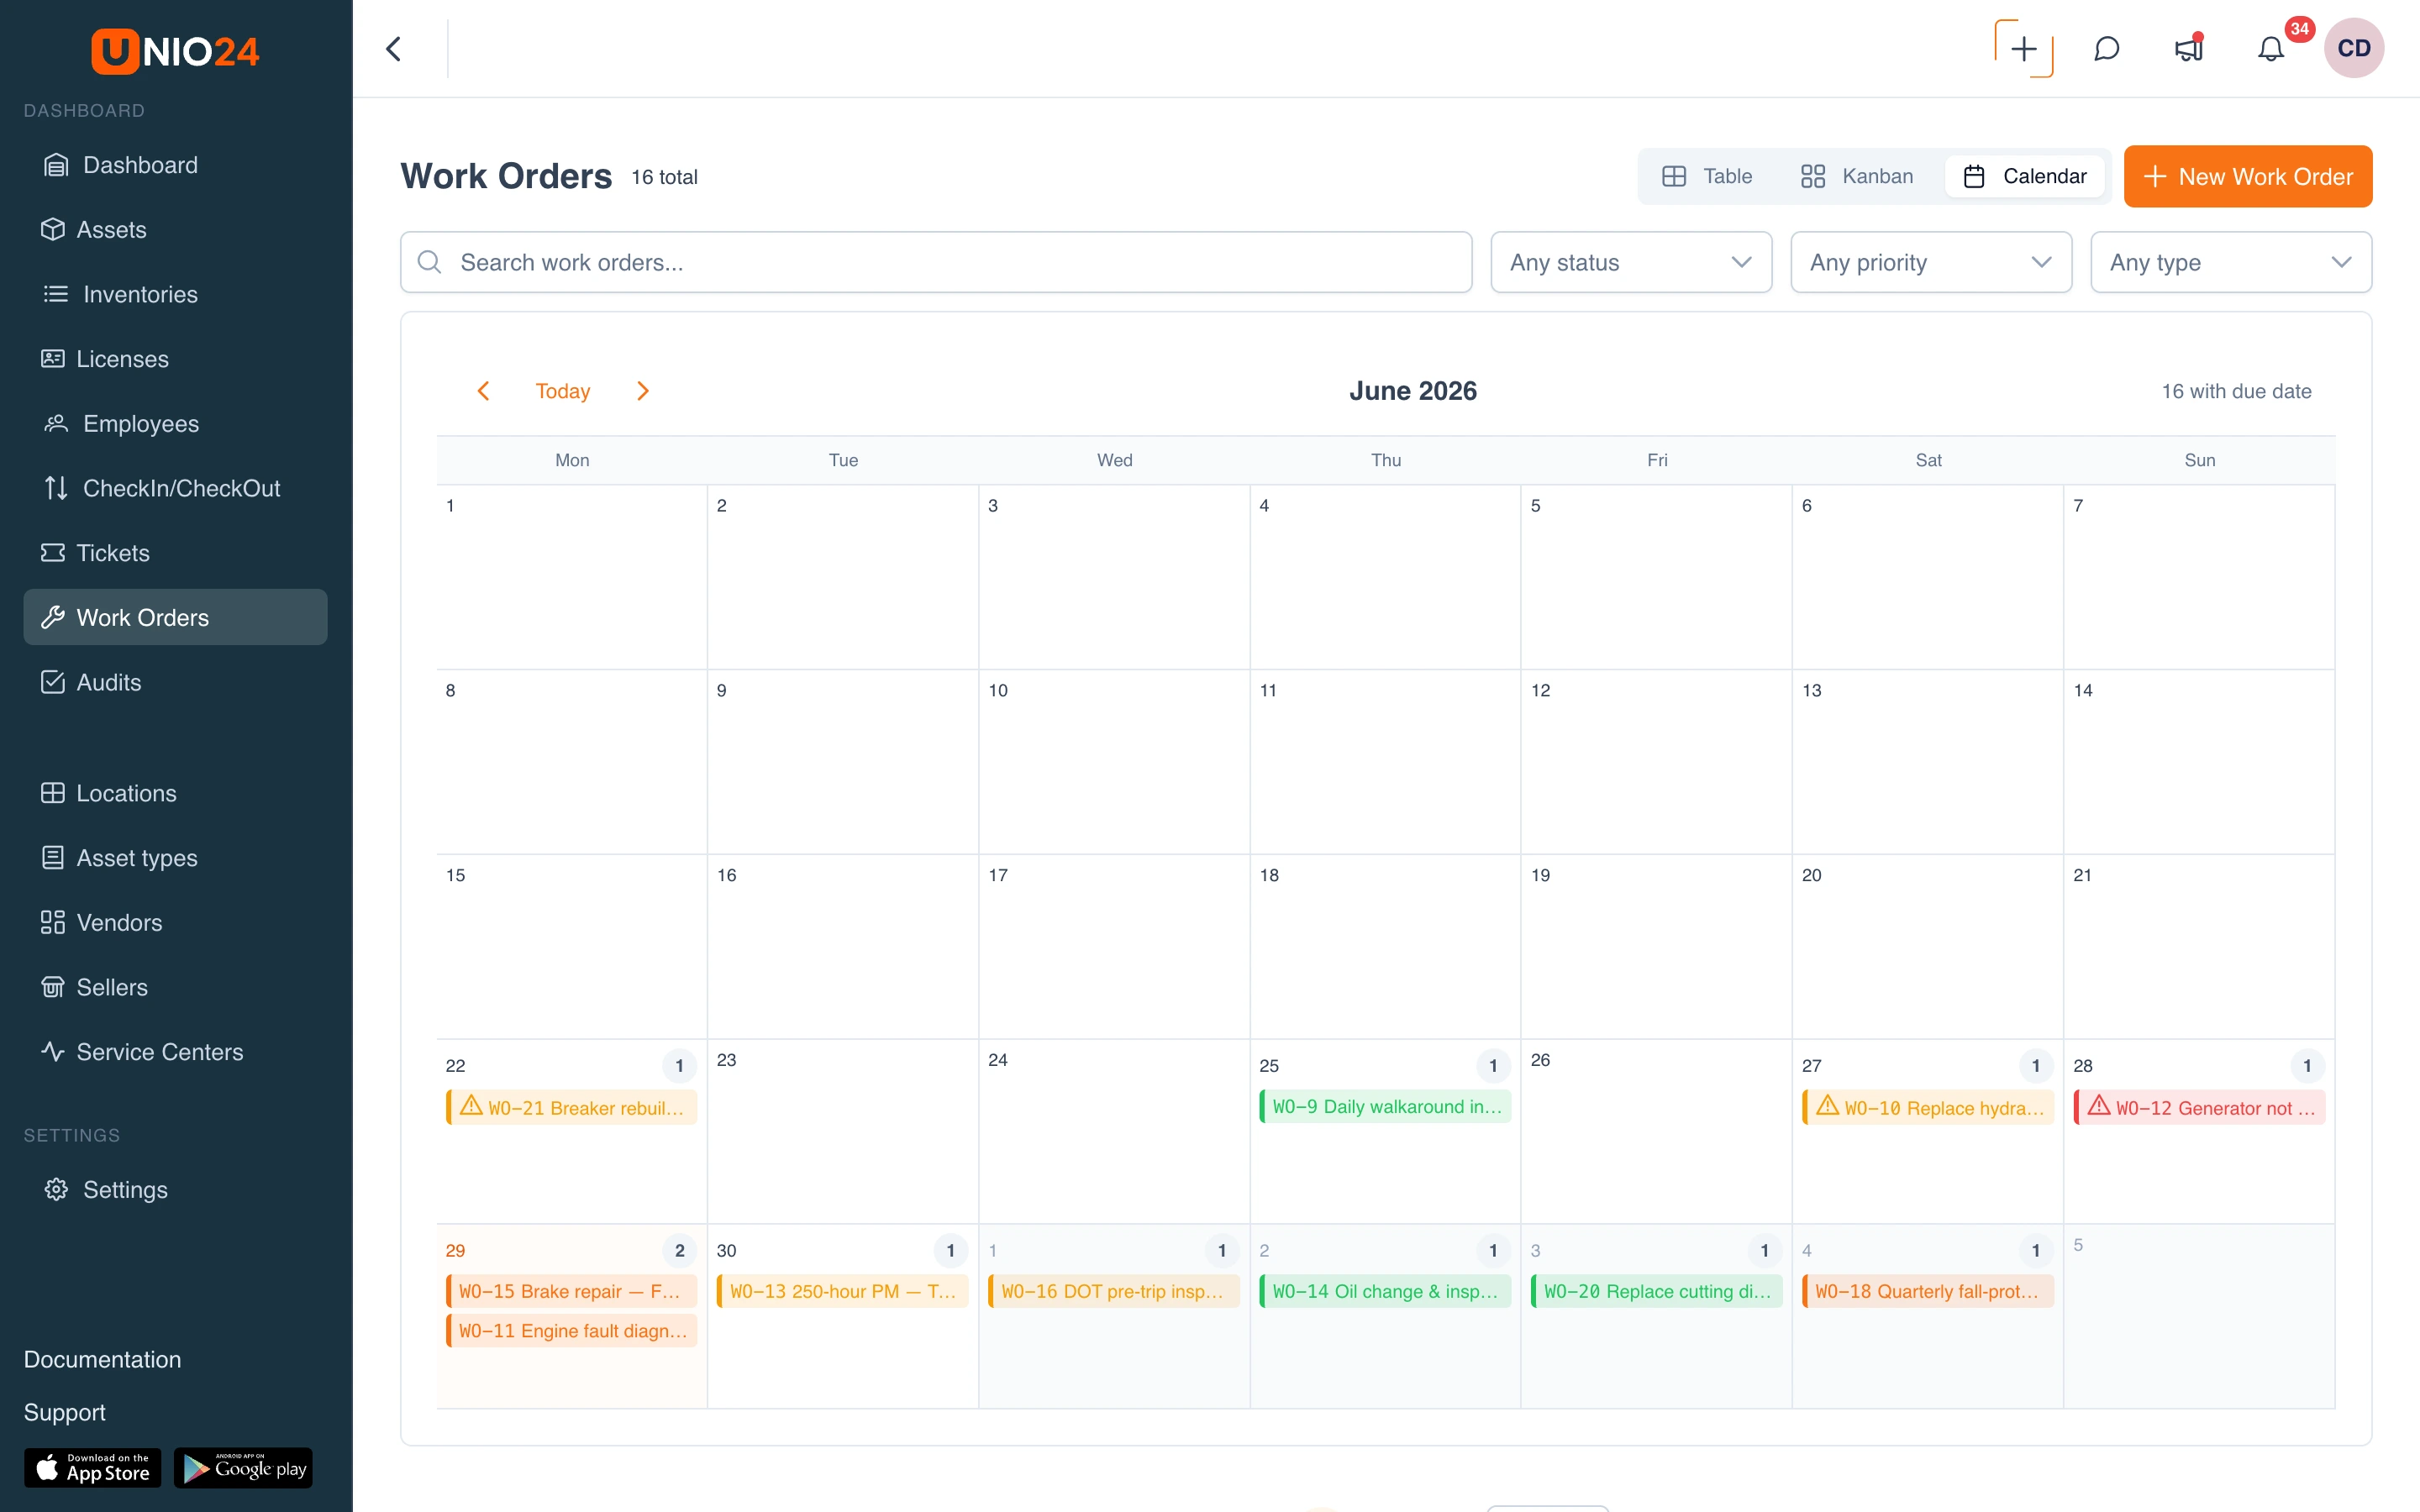Open WO-16 DOT pre-trip inspection event
Screen dimensions: 2420x1512
click(x=1113, y=1291)
